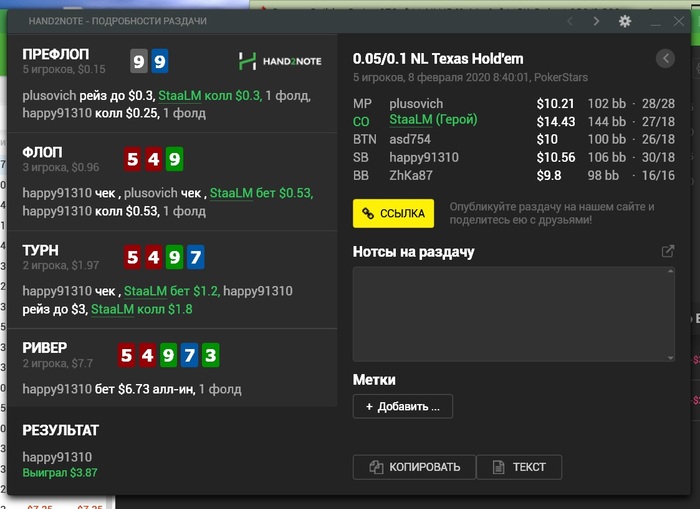The image size is (700, 509).
Task: Close the Hand2Note details window
Action: [679, 21]
